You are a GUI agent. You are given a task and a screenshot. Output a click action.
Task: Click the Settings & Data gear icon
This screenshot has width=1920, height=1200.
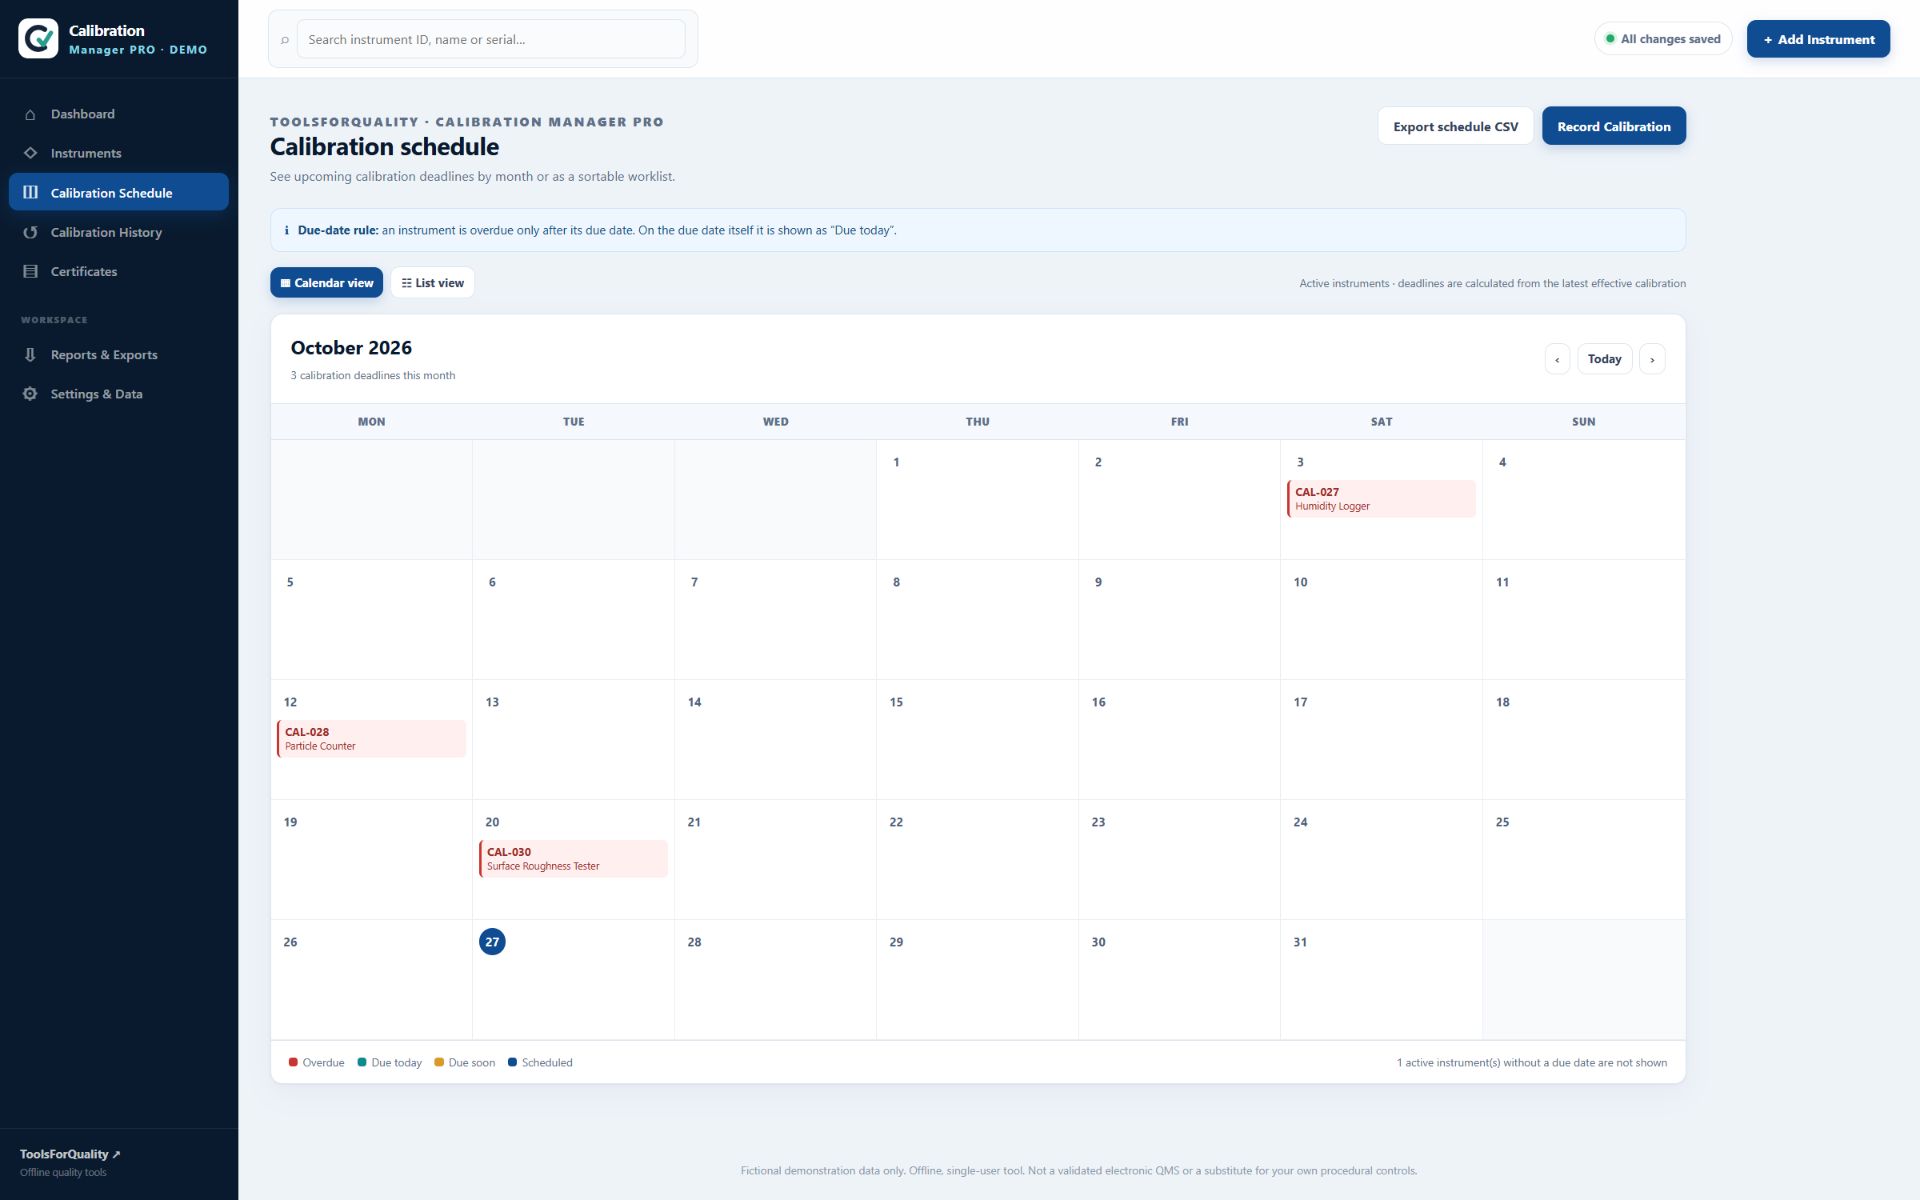coord(30,394)
